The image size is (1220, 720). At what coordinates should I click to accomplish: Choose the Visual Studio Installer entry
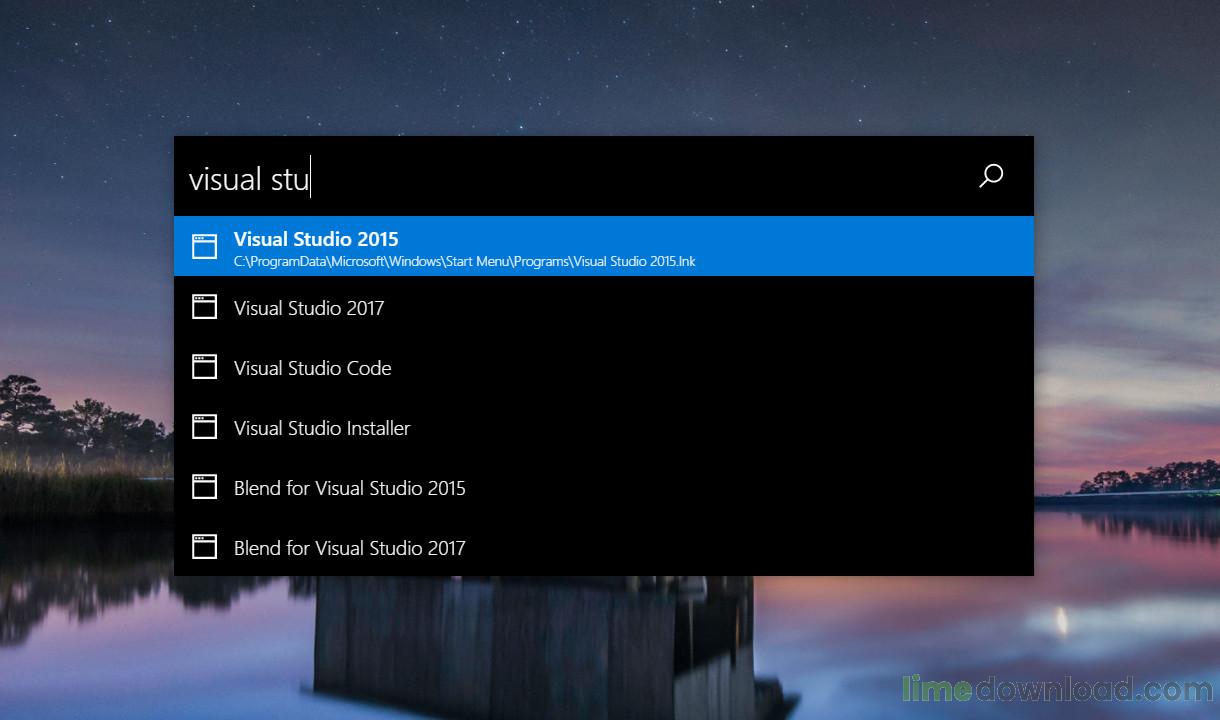click(322, 428)
